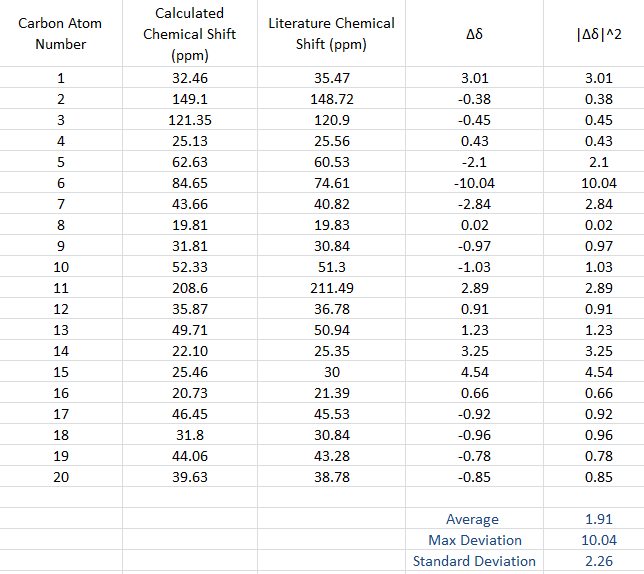Select literature value 148.72
The image size is (644, 574).
(x=331, y=99)
